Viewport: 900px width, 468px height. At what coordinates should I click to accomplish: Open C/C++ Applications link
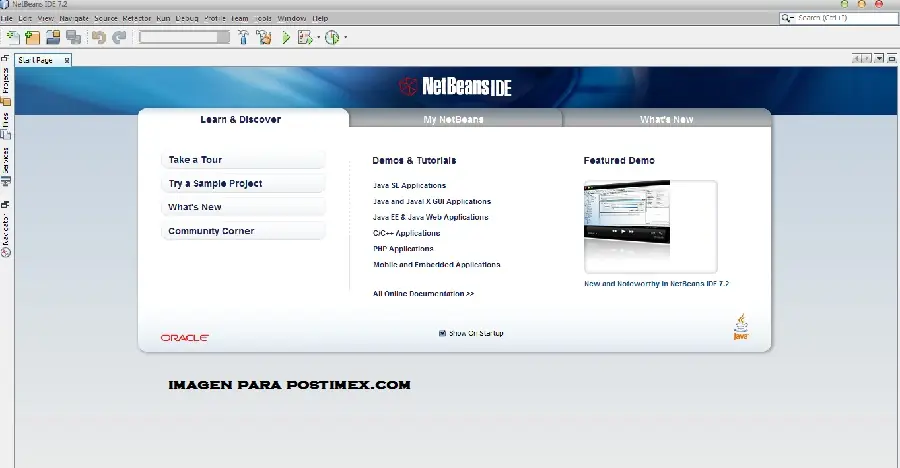coord(406,233)
